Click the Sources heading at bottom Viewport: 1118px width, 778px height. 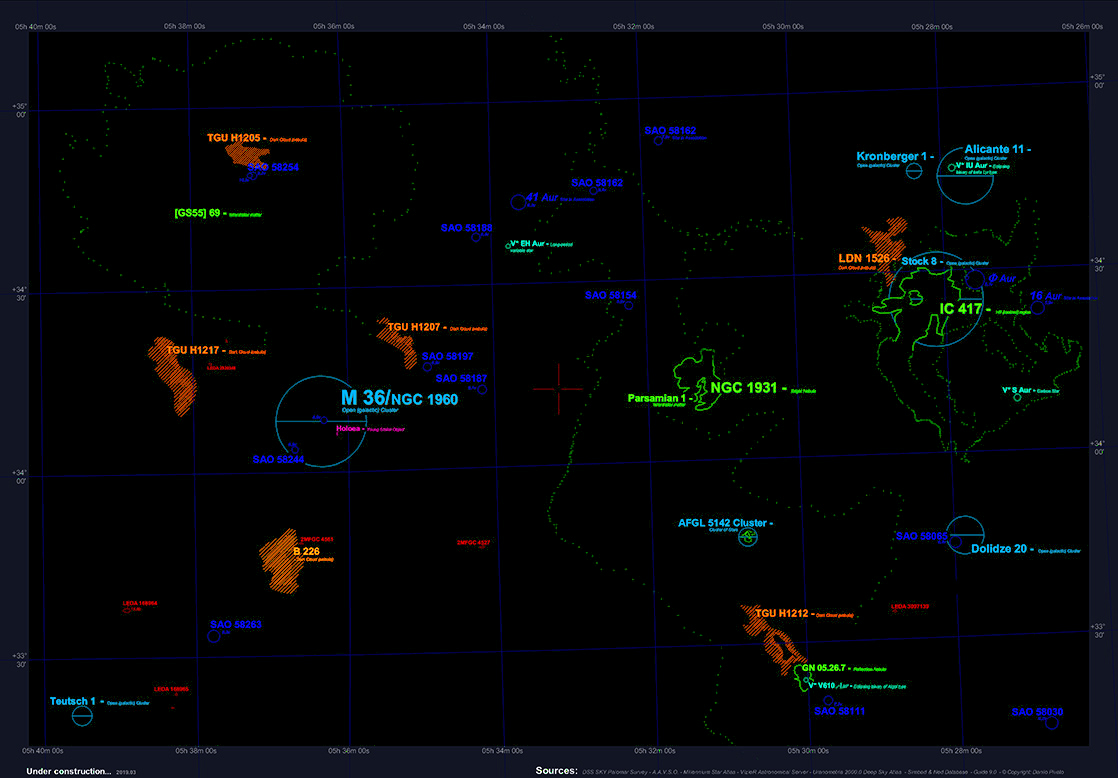(556, 771)
